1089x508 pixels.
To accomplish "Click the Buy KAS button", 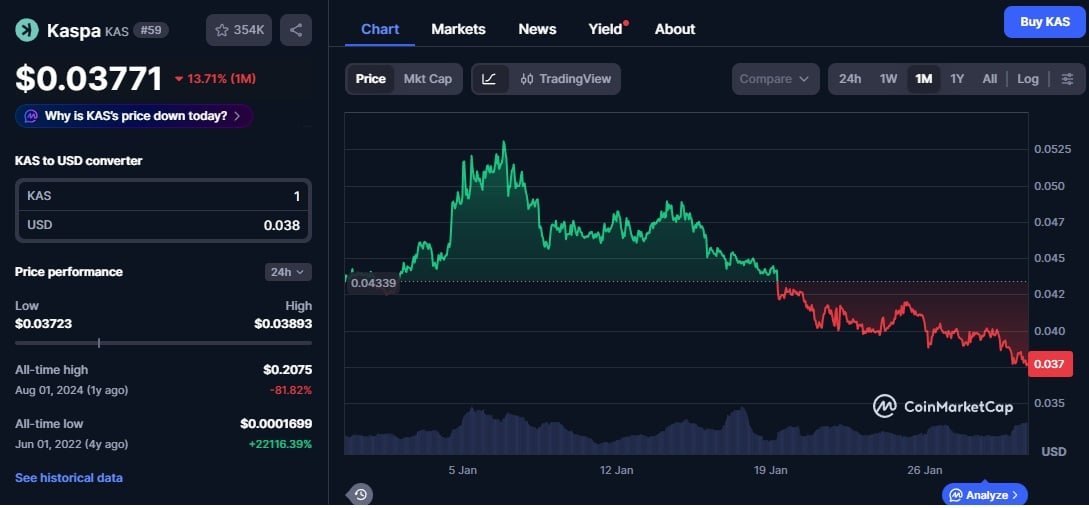I will [1044, 22].
